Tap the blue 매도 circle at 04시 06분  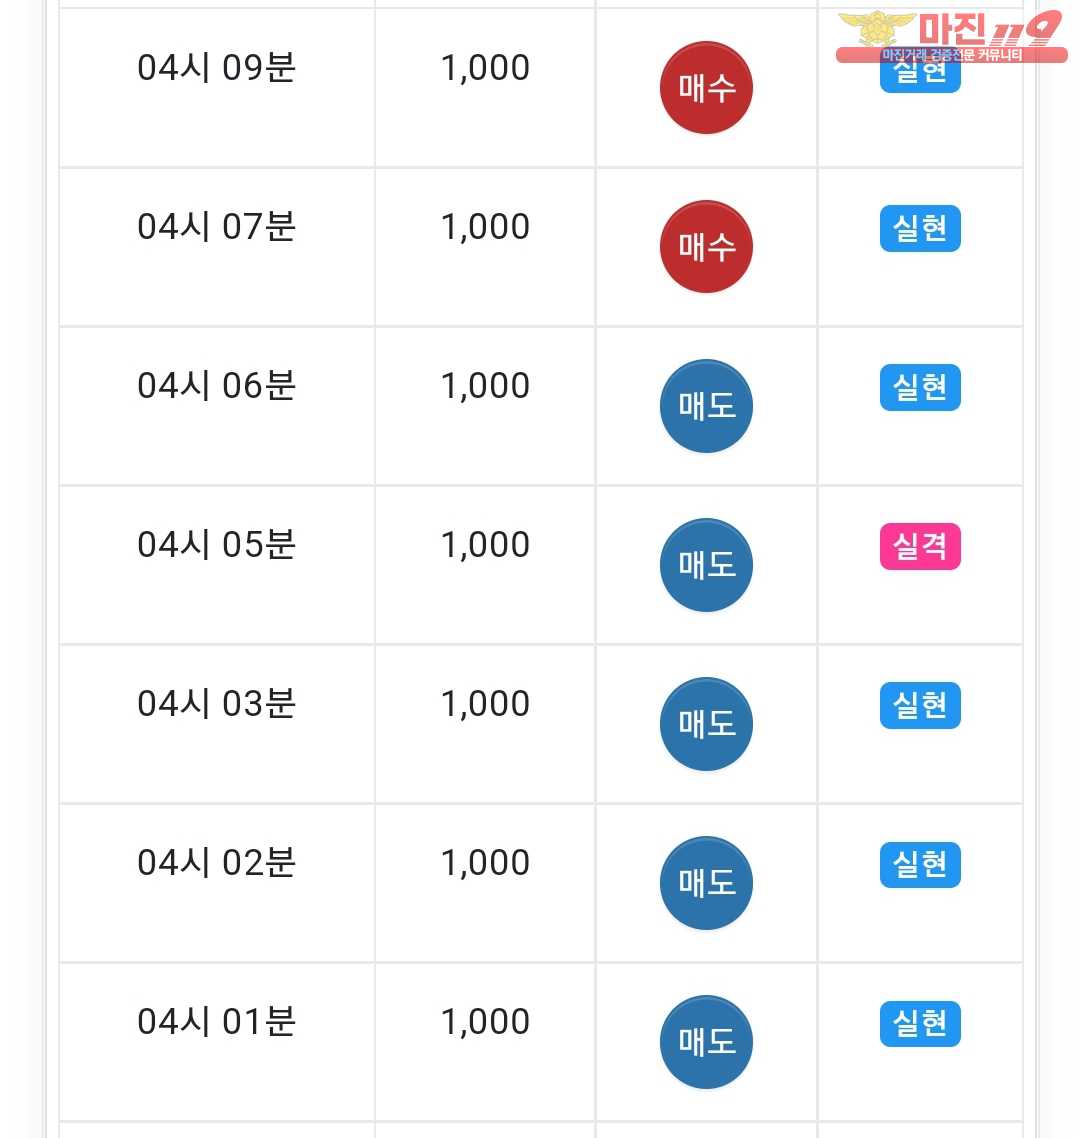pos(706,406)
